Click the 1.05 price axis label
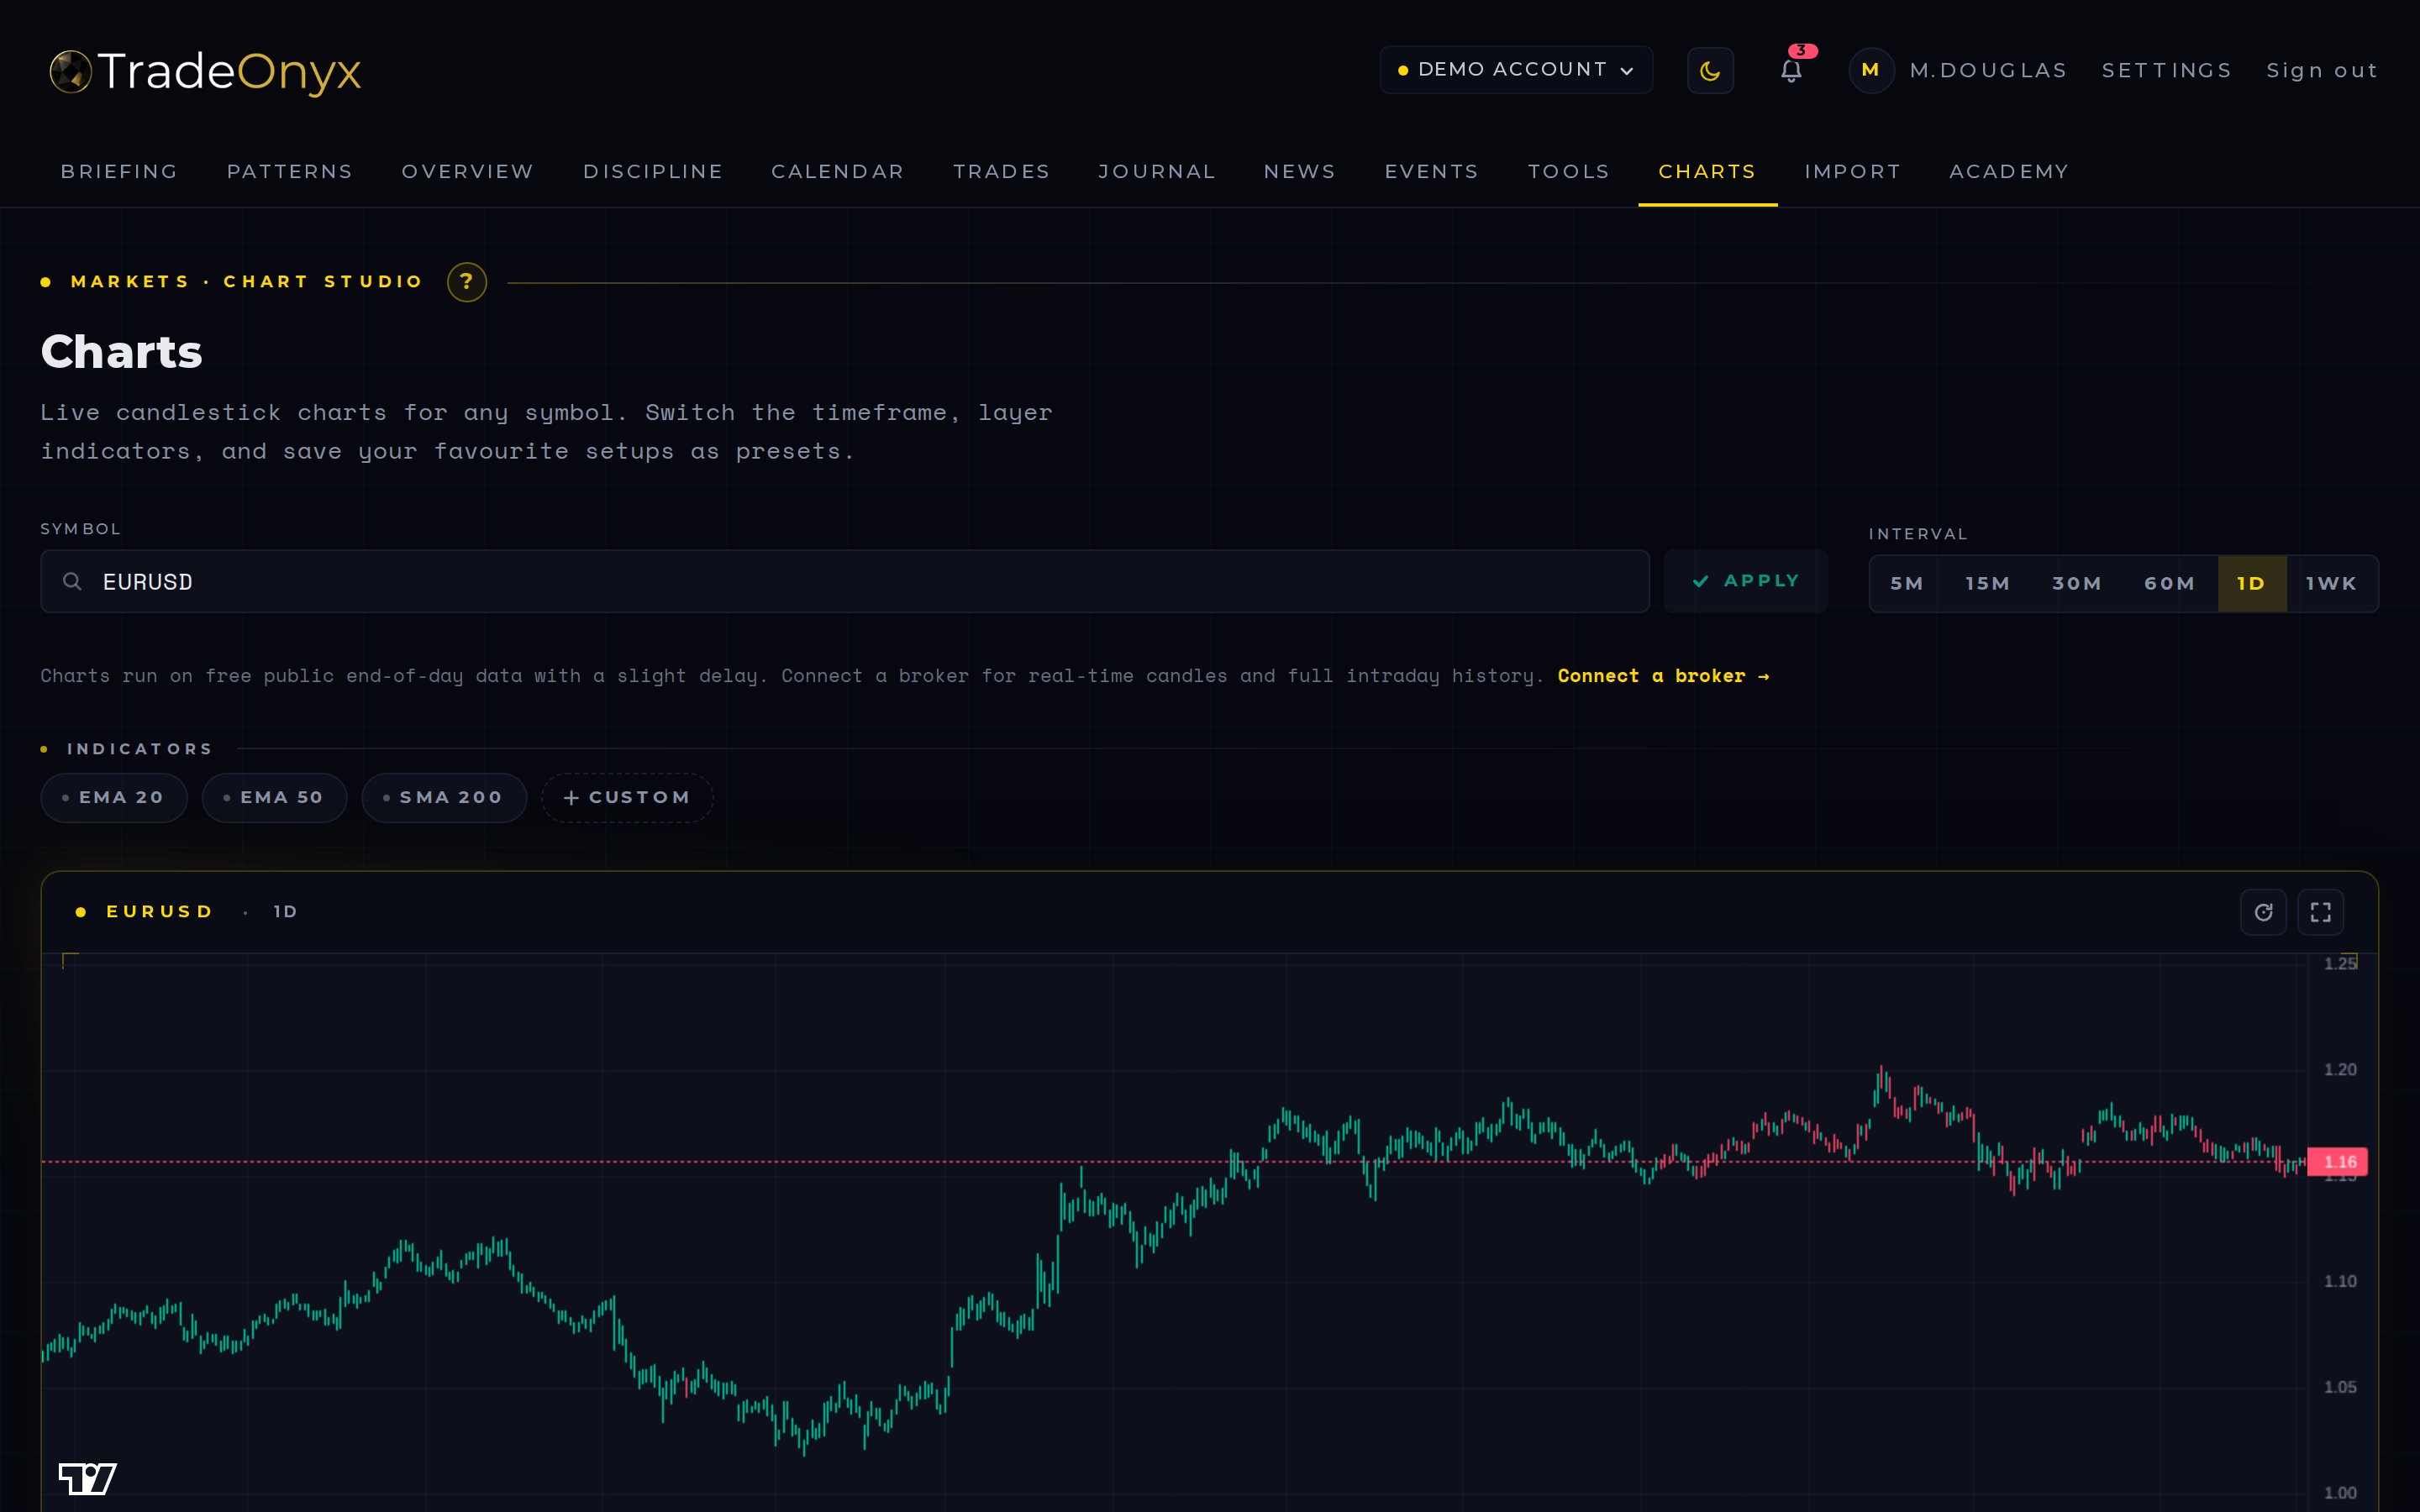Image resolution: width=2420 pixels, height=1512 pixels. pyautogui.click(x=2339, y=1387)
